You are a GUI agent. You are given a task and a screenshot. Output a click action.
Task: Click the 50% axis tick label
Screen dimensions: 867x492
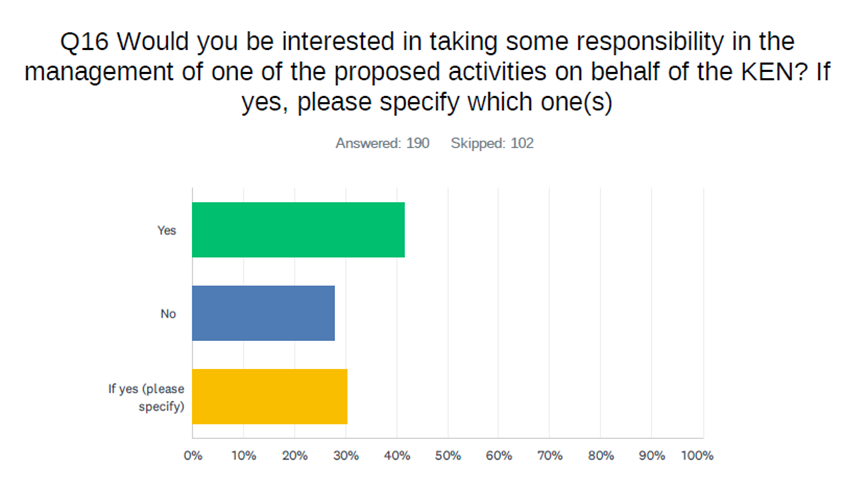(447, 456)
